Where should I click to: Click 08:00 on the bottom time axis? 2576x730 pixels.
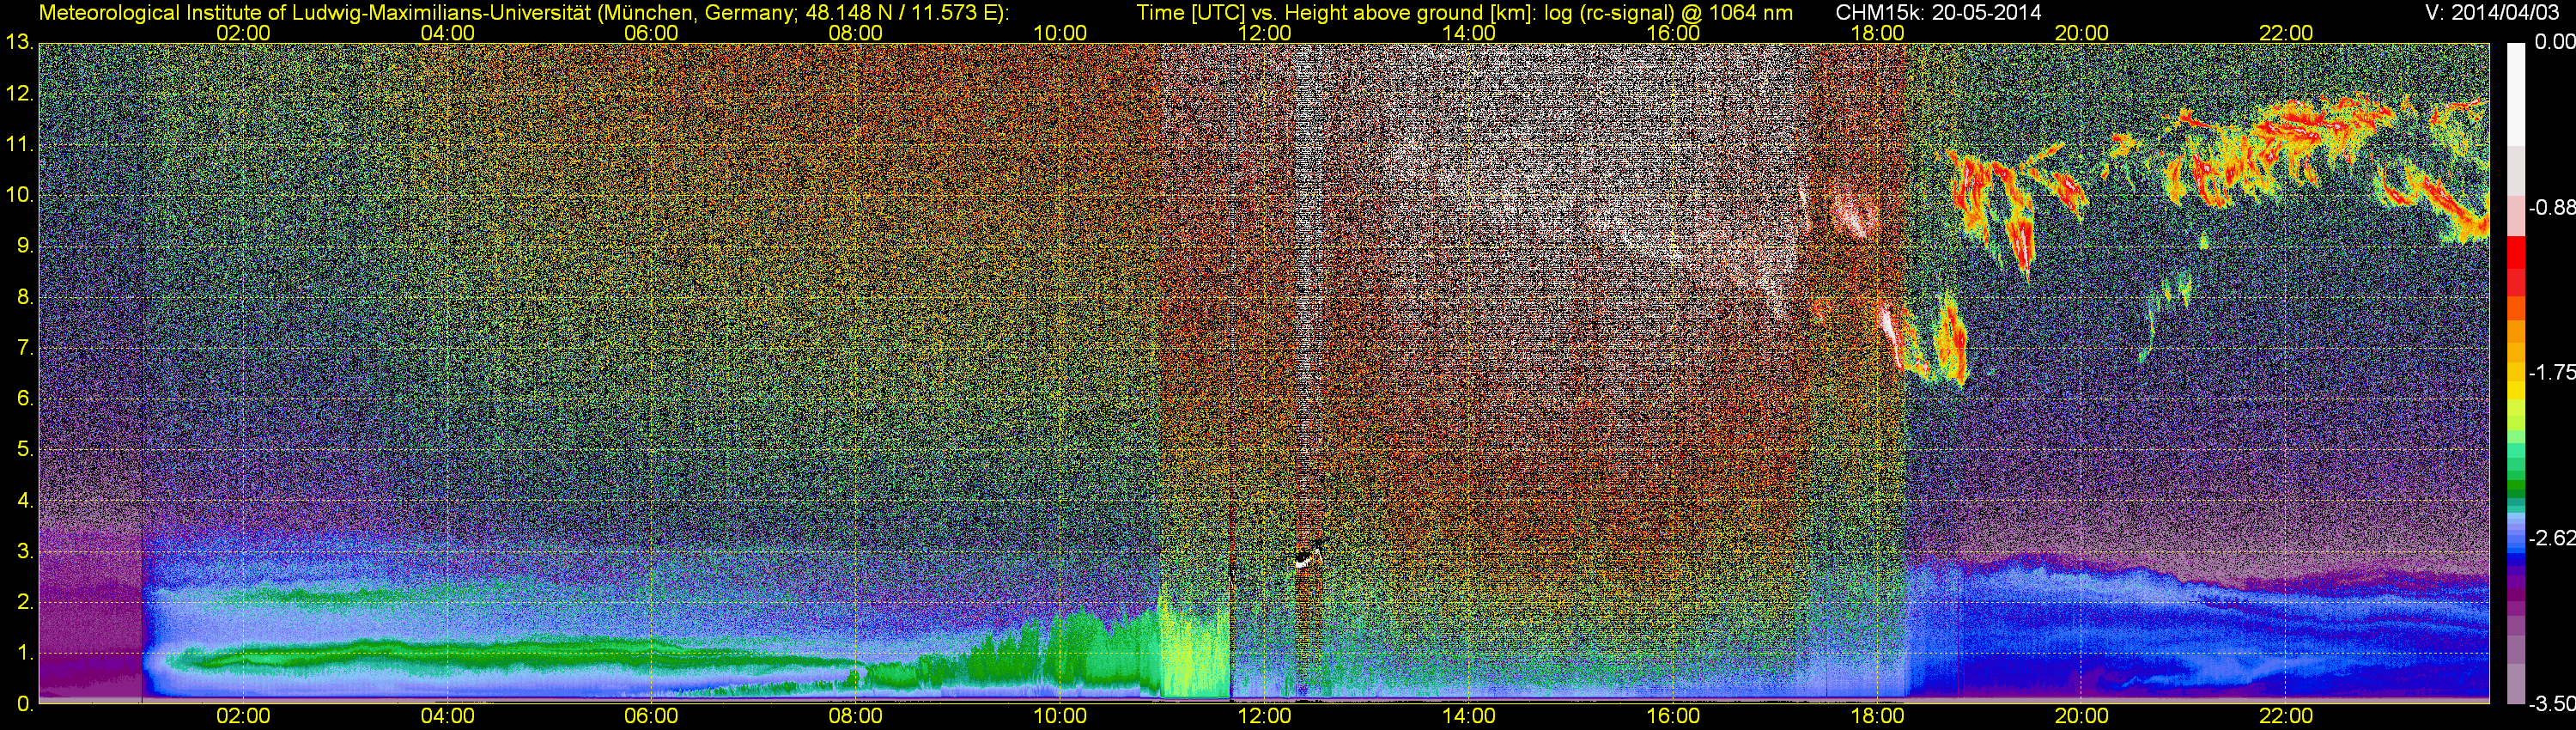[x=856, y=716]
